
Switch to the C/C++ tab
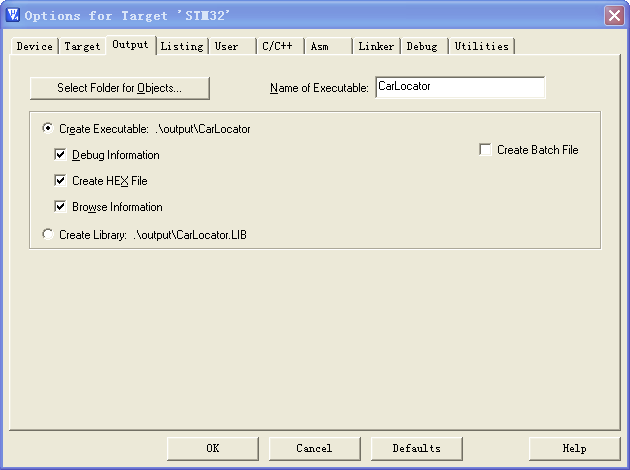click(280, 46)
